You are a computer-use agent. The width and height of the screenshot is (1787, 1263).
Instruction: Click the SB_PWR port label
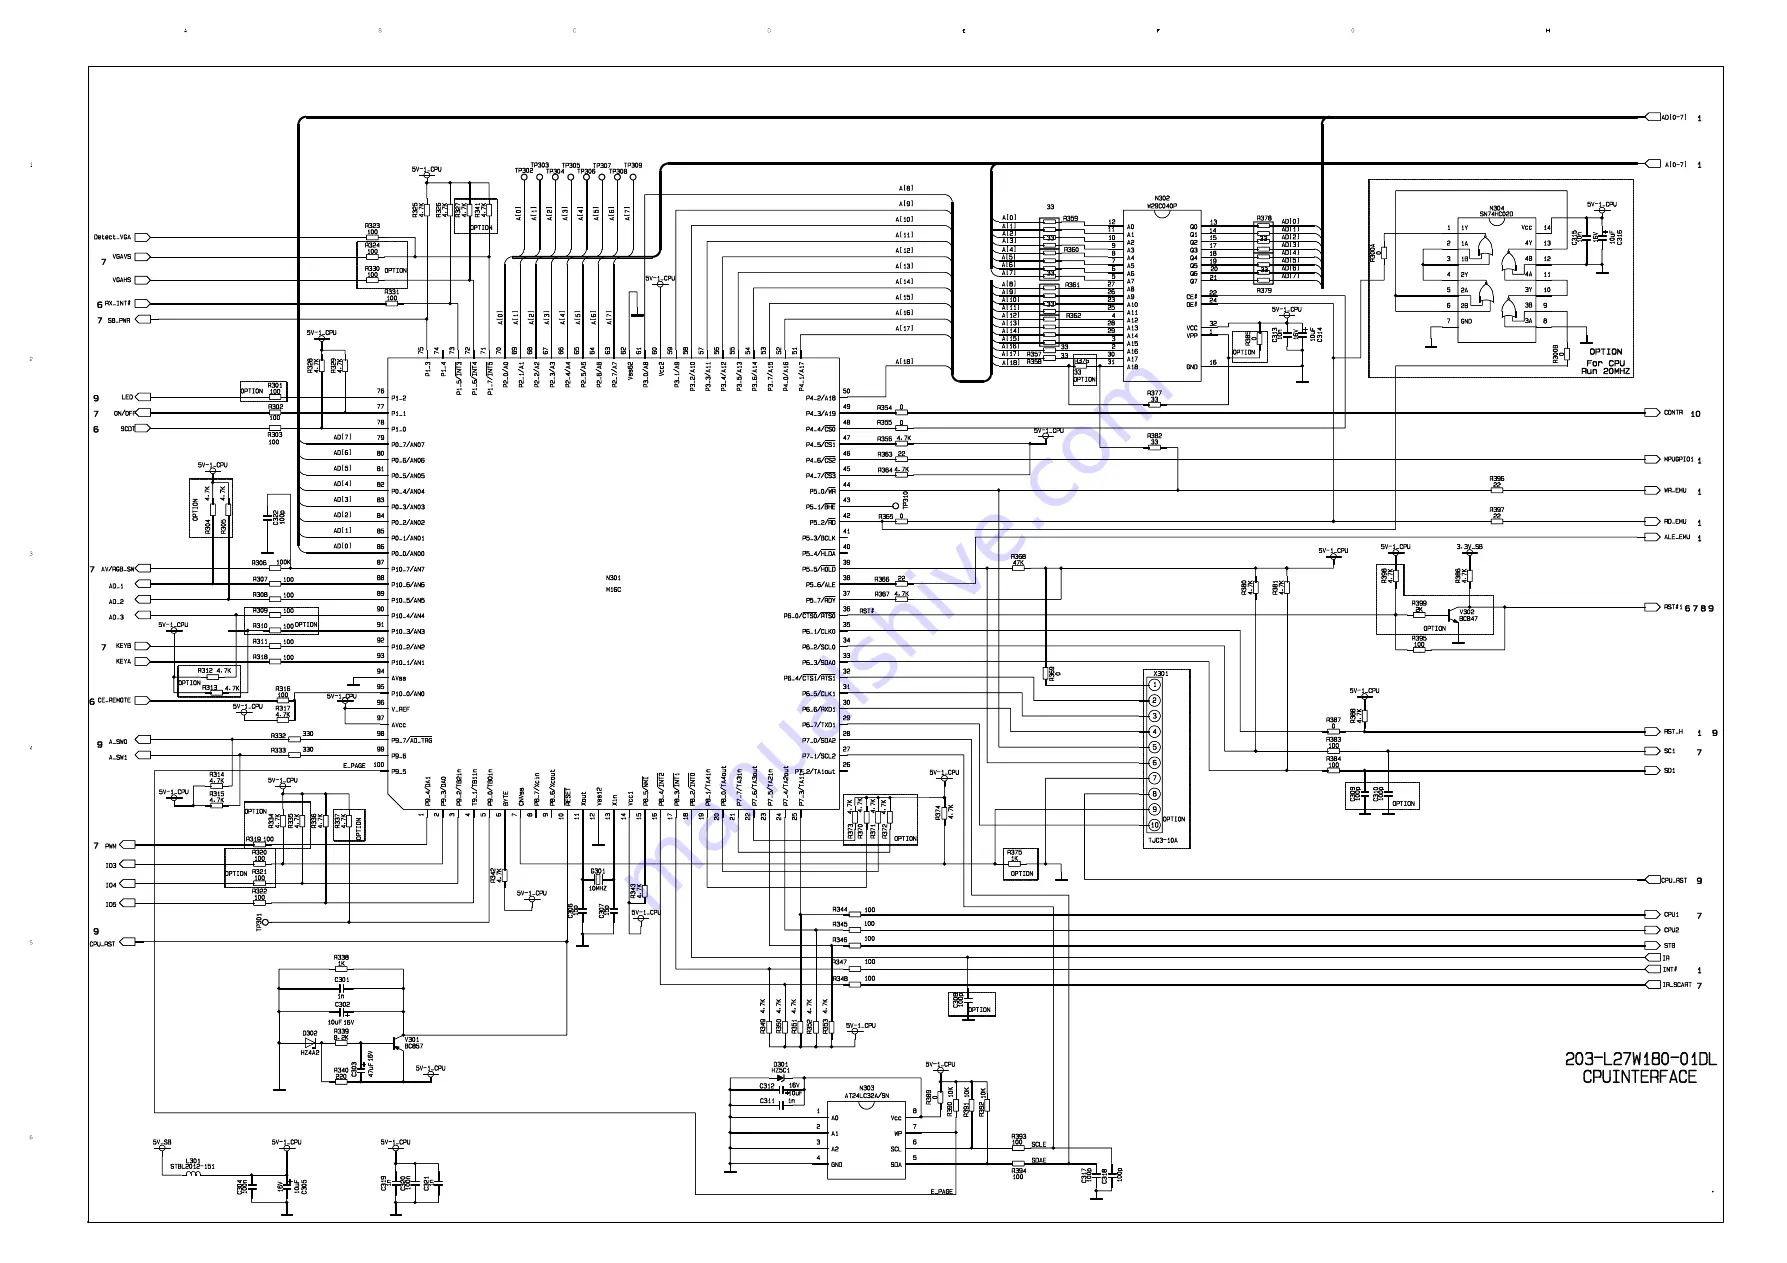tap(120, 320)
